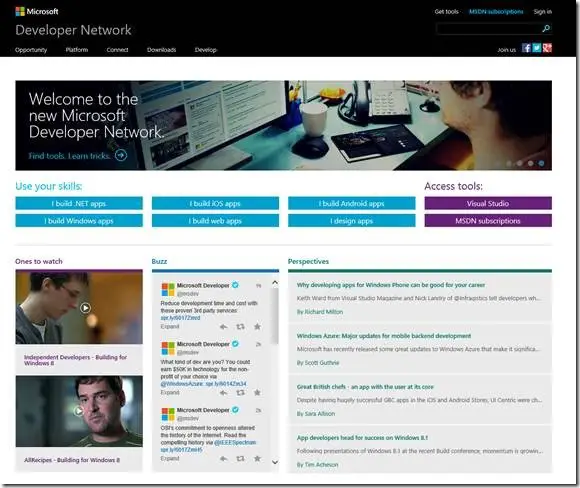Open MSDN subscriptions in the top header
This screenshot has width=580, height=488.
point(496,11)
